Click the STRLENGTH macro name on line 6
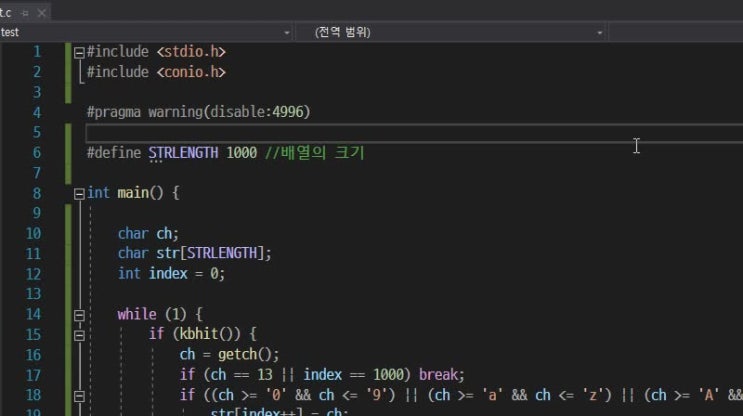The width and height of the screenshot is (743, 416). 183,153
